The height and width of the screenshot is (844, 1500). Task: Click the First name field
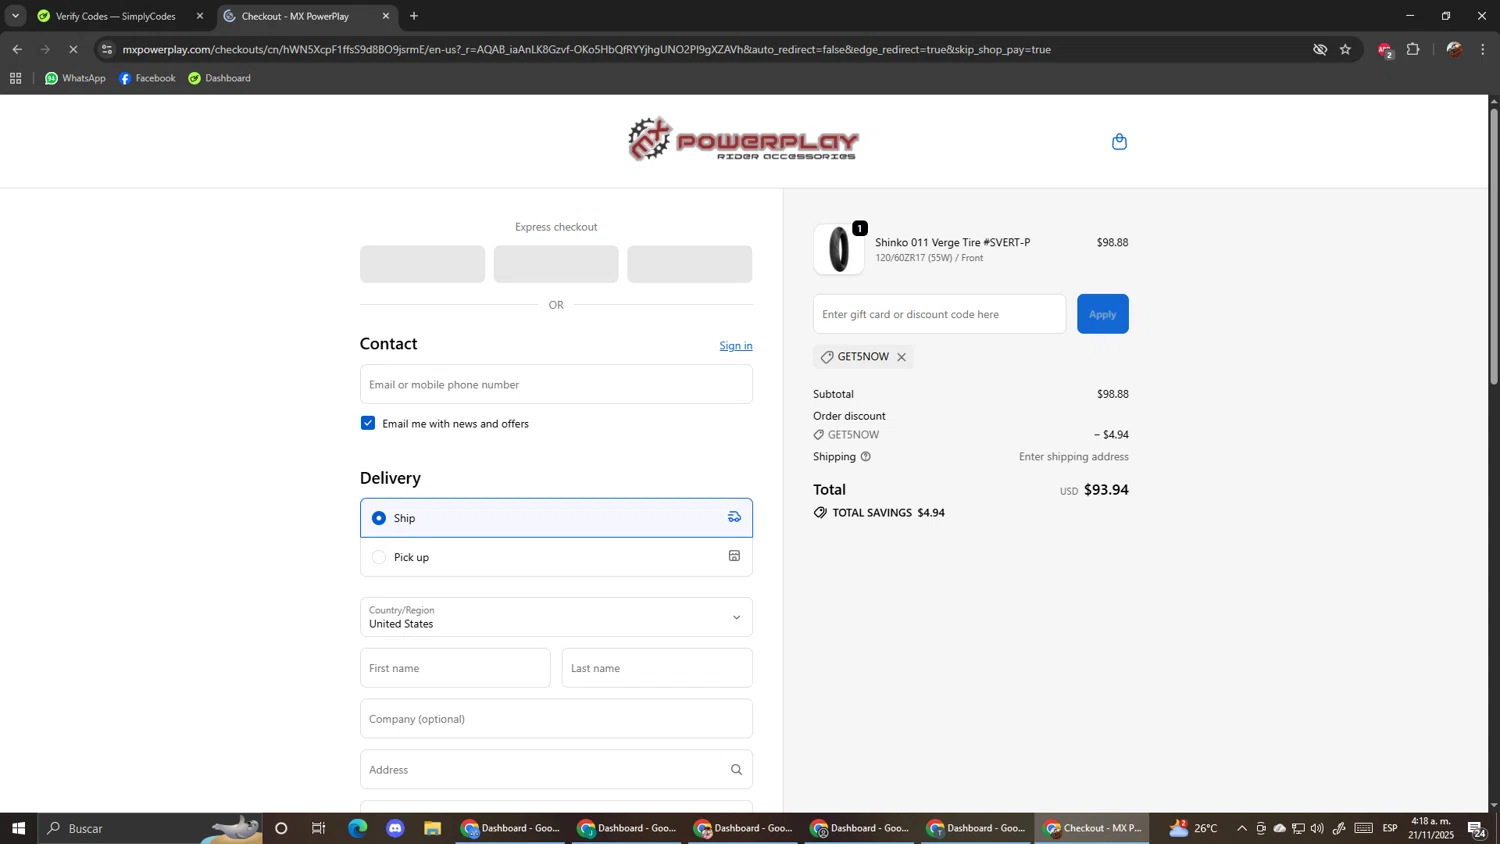click(455, 668)
